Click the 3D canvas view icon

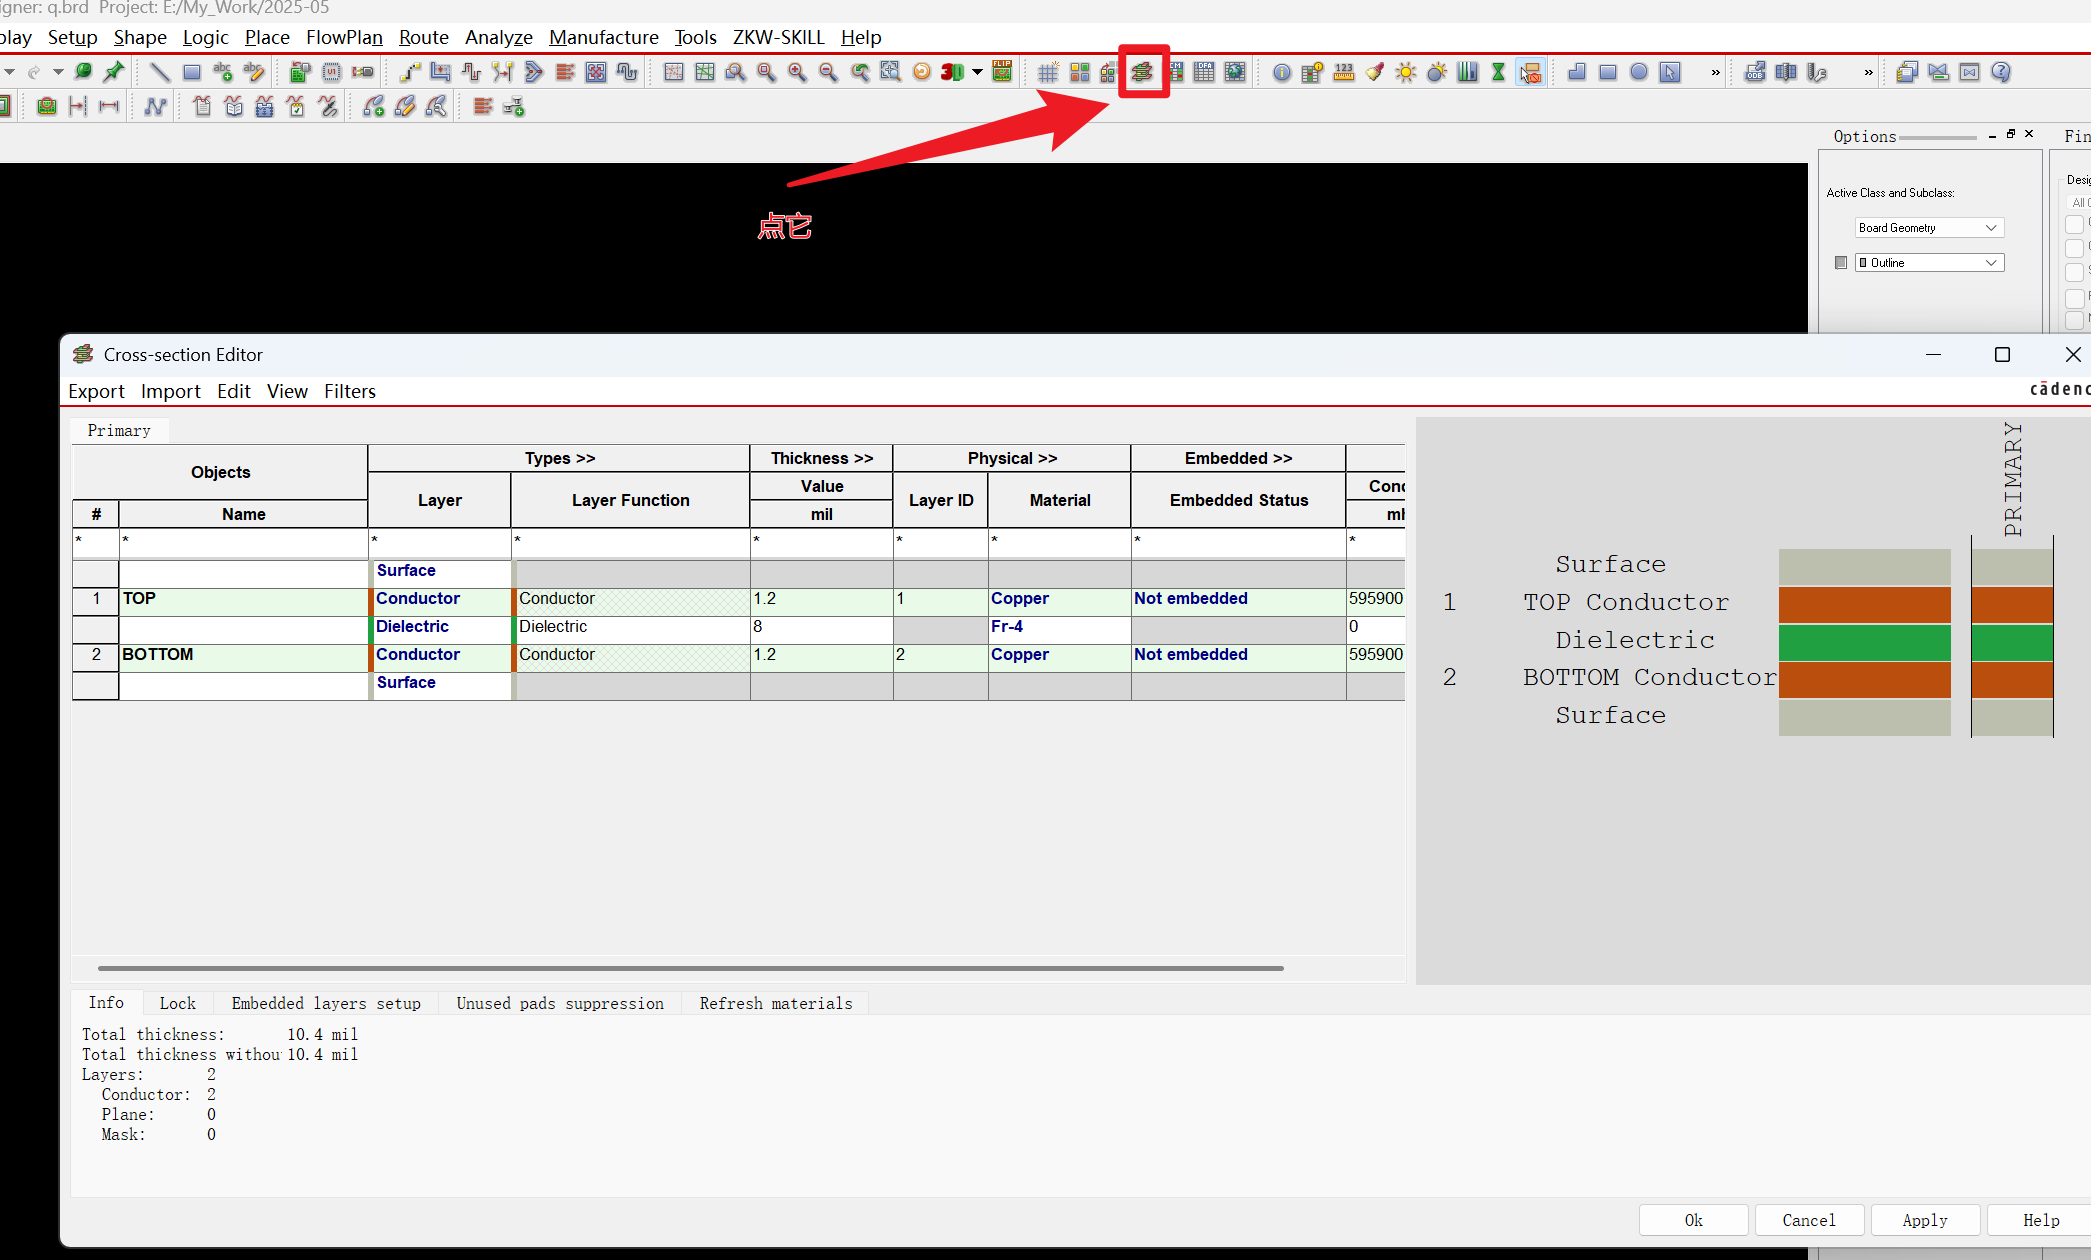[x=952, y=72]
